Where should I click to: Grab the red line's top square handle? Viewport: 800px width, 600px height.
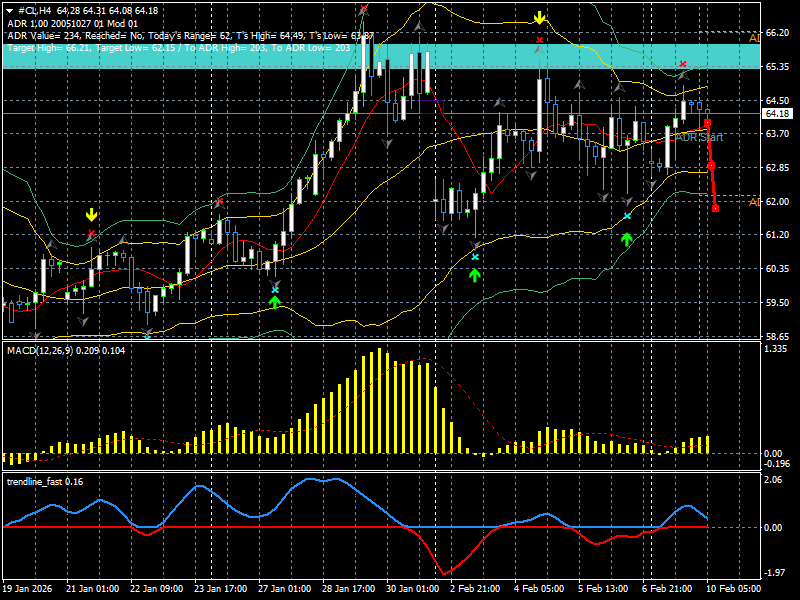coord(707,123)
